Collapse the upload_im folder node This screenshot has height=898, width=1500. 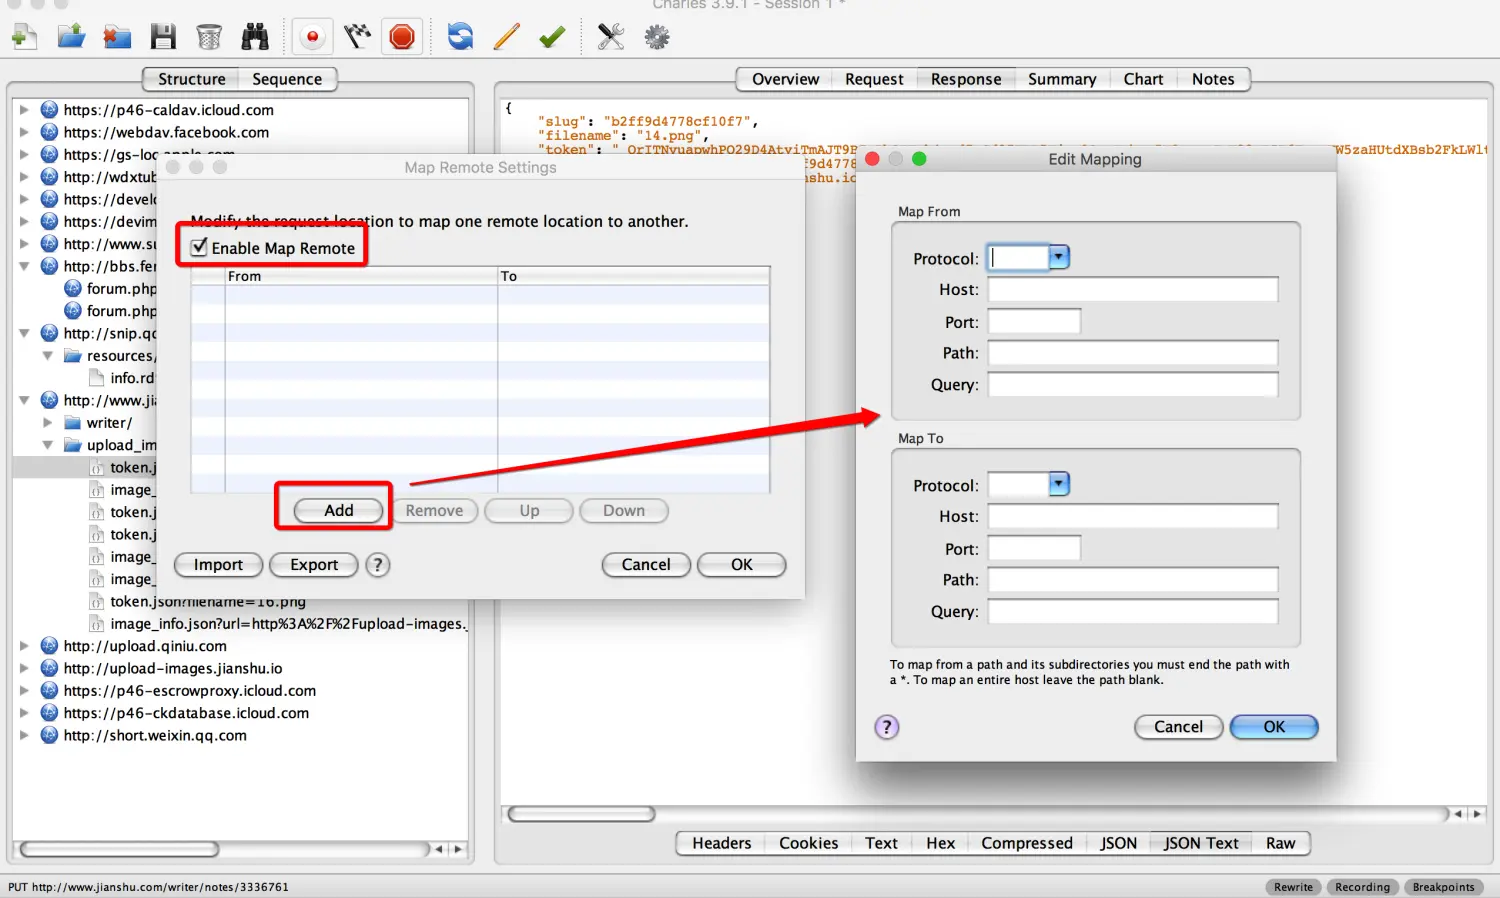(x=47, y=445)
